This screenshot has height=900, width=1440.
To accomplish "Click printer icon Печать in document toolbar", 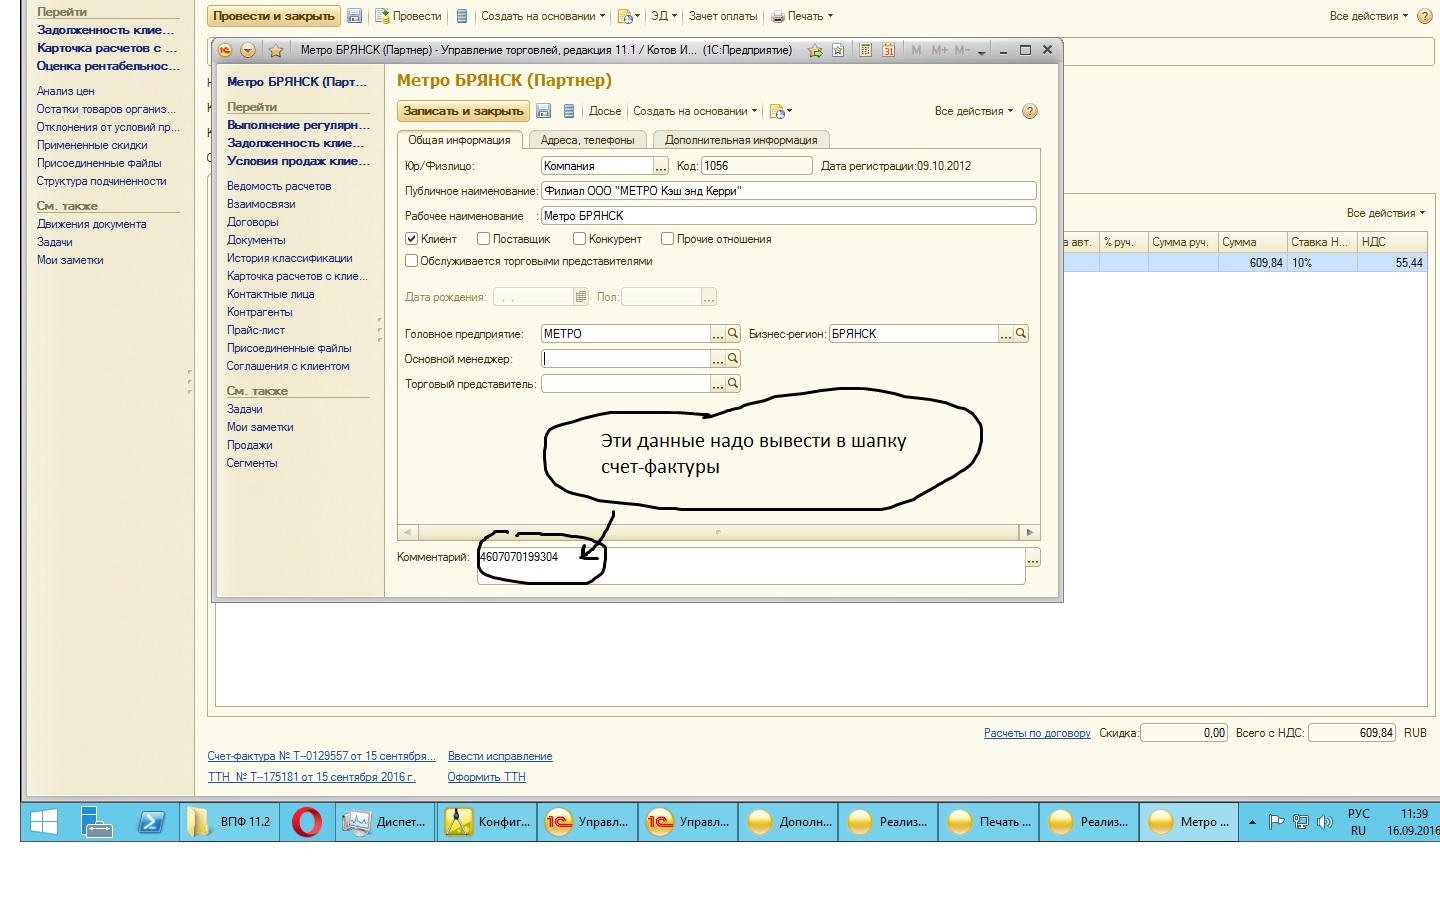I will click(x=777, y=17).
